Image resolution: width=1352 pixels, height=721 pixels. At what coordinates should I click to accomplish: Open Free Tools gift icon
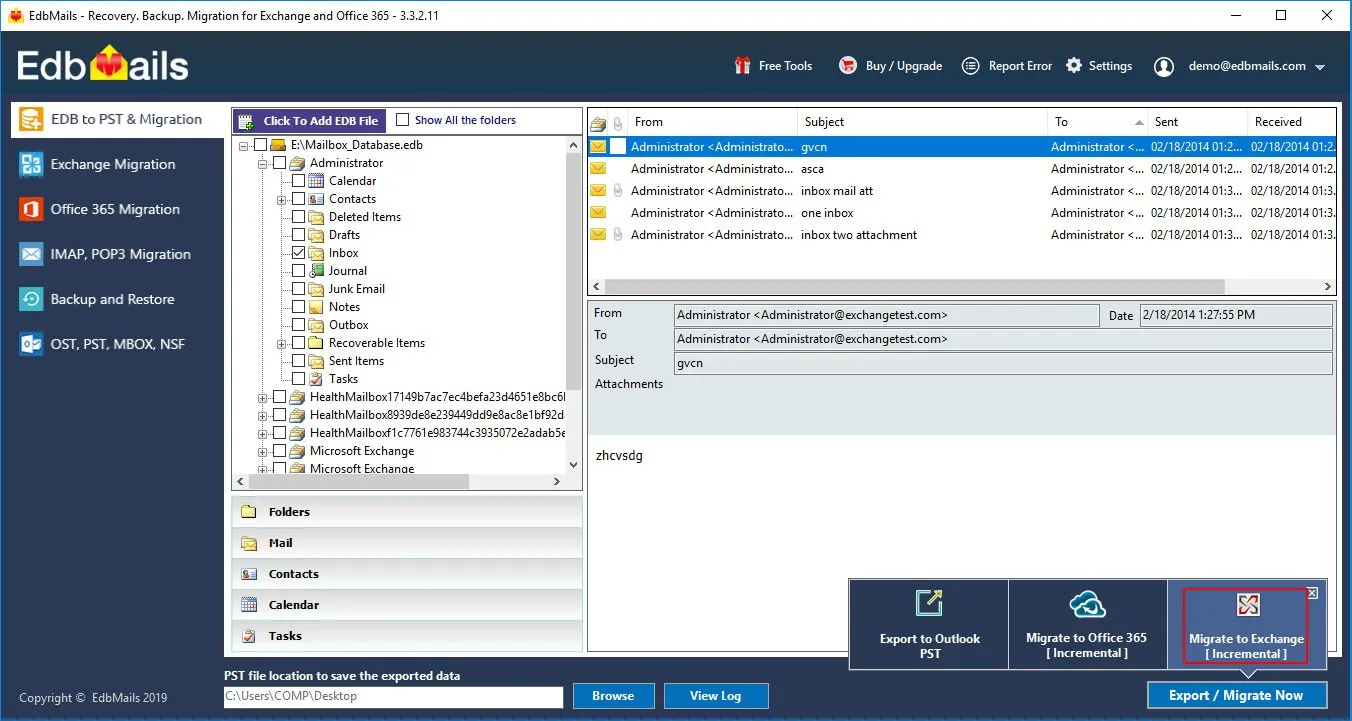[x=742, y=66]
